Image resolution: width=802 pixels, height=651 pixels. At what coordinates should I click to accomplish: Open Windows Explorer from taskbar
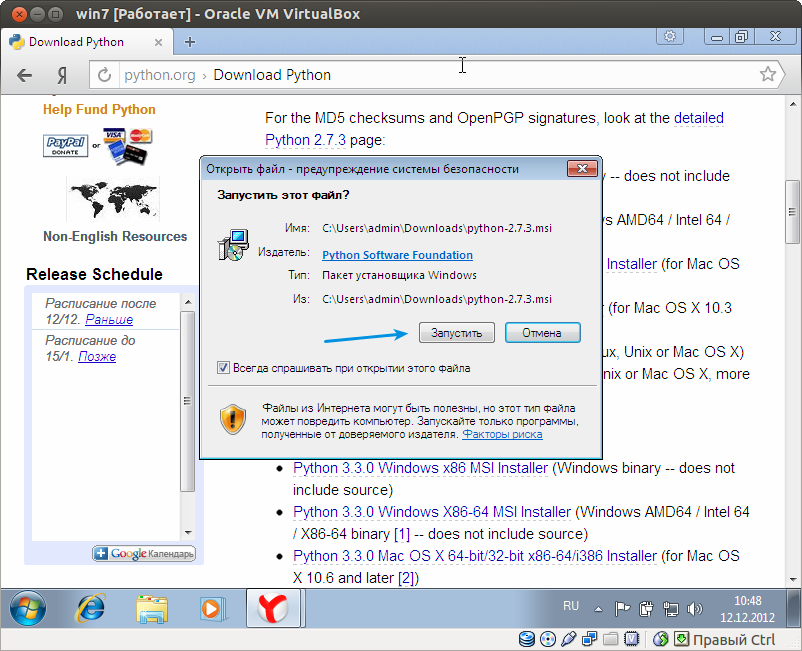tap(152, 609)
